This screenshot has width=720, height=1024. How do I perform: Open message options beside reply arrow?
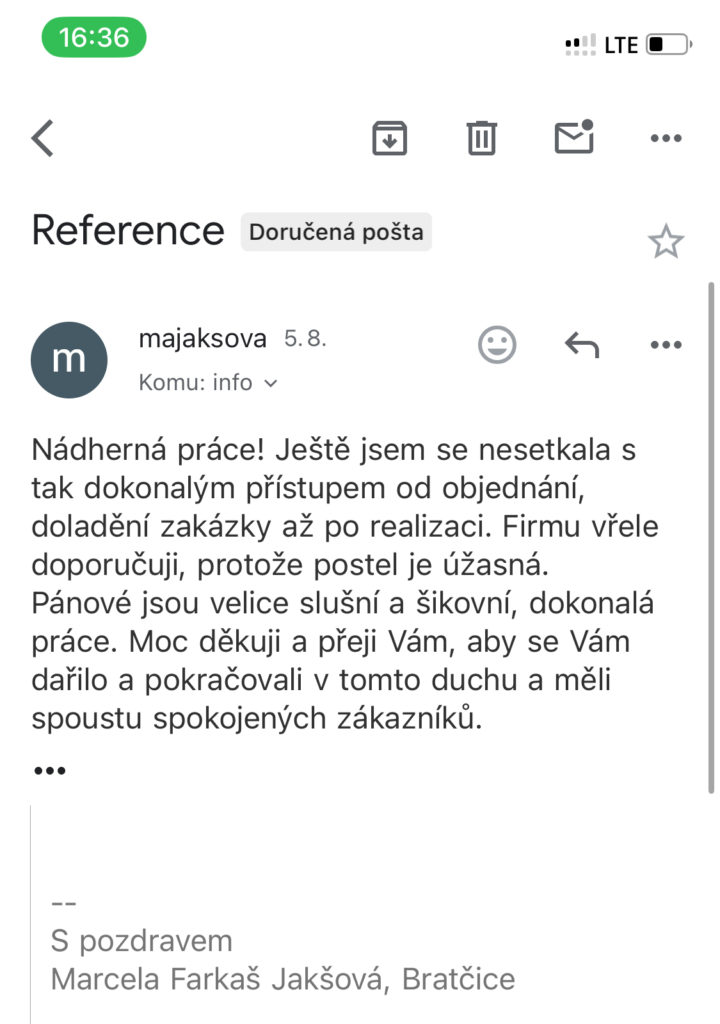coord(666,345)
